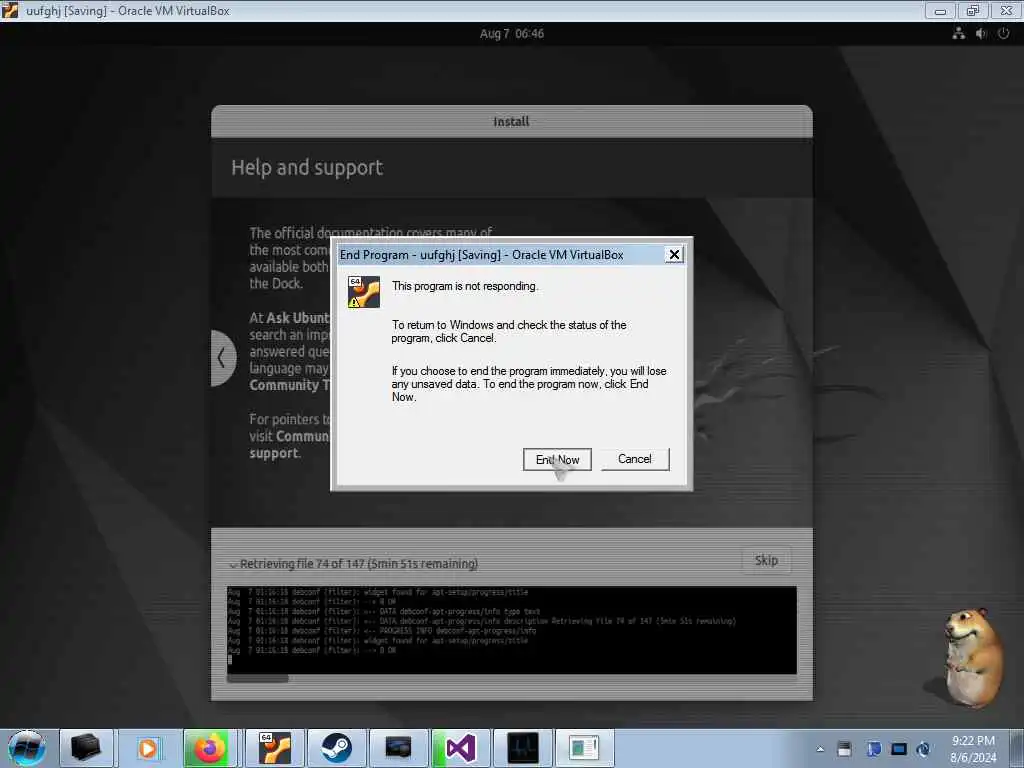The height and width of the screenshot is (768, 1024).
Task: Switch to VirtualBox taskbar icon
Action: click(x=274, y=748)
